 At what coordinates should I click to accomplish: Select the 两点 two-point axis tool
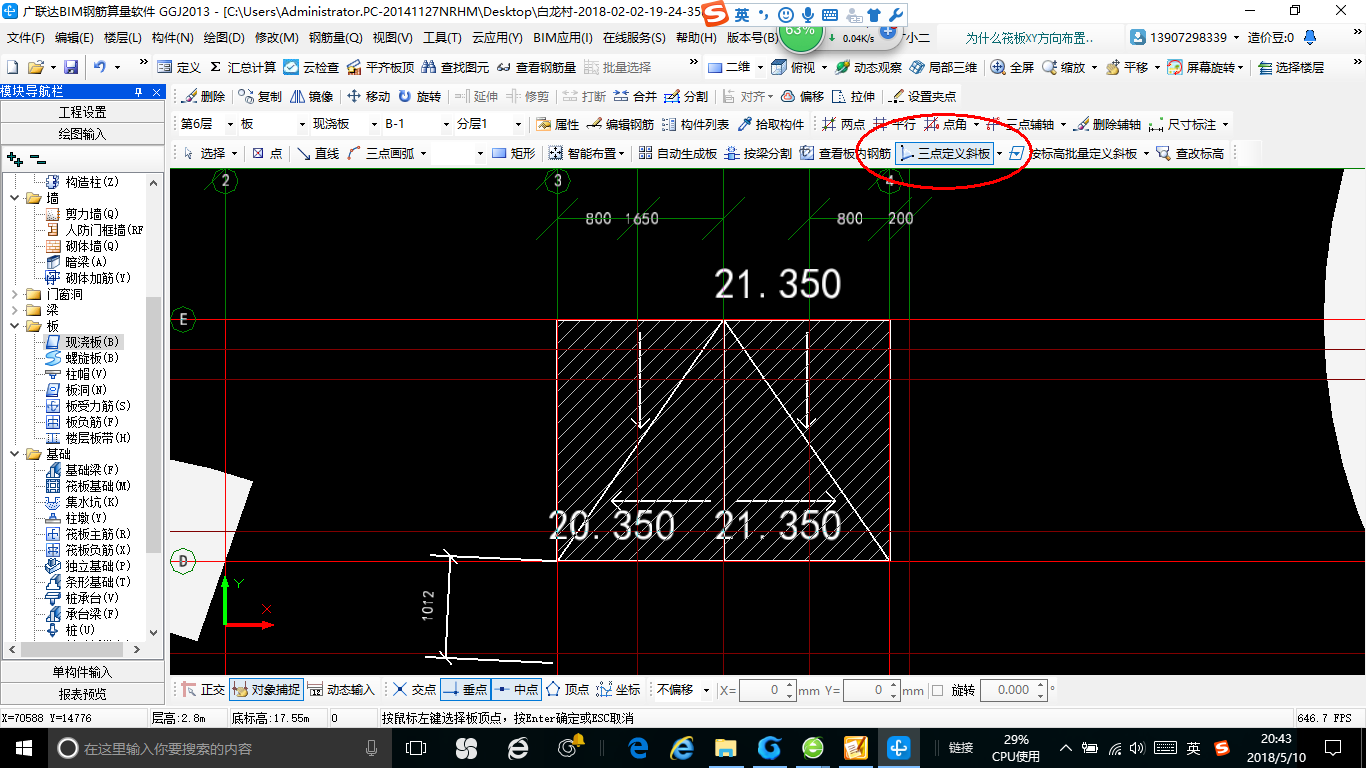(x=843, y=124)
